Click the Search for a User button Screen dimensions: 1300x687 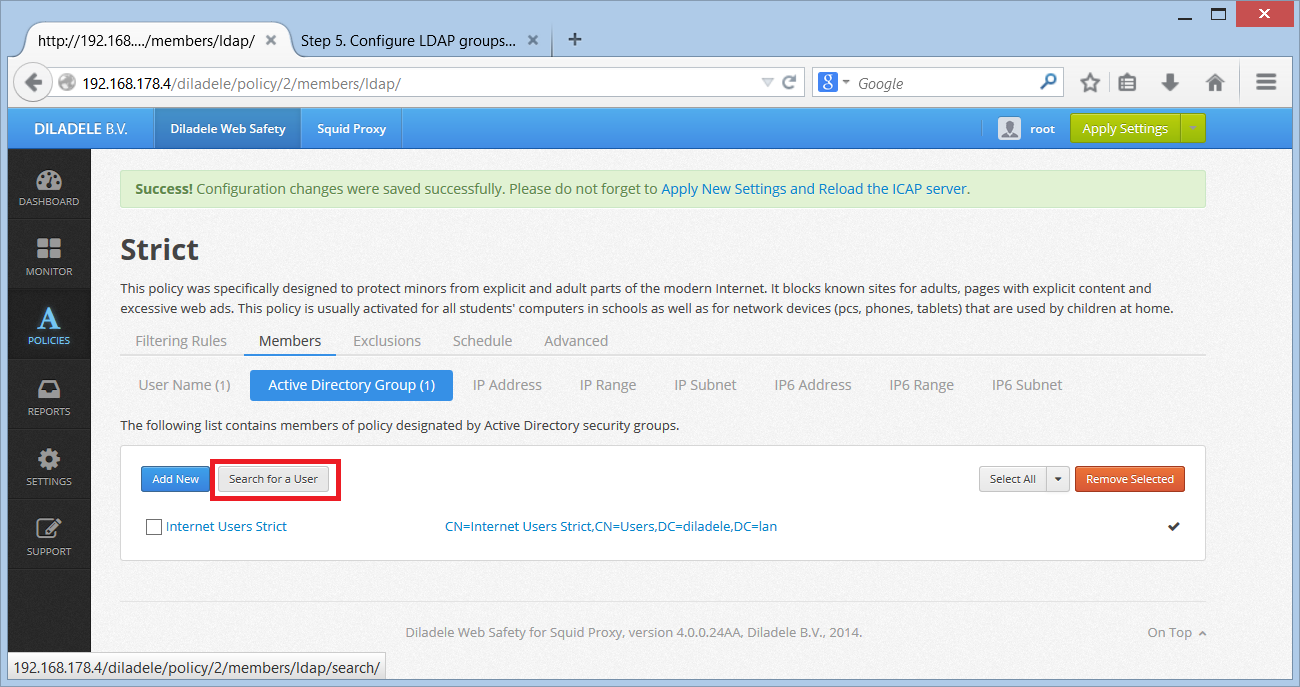pos(273,479)
